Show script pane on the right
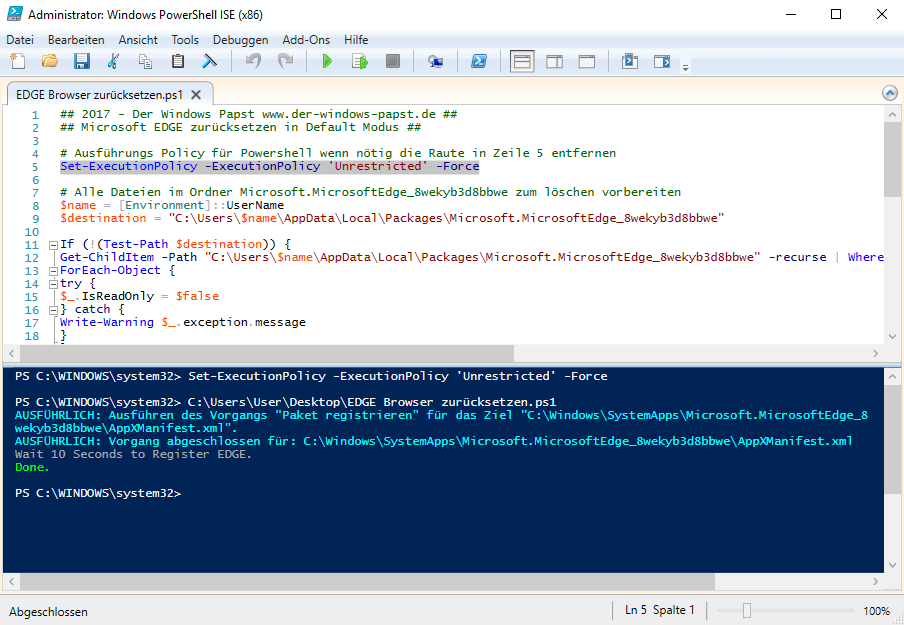This screenshot has width=904, height=625. point(554,62)
